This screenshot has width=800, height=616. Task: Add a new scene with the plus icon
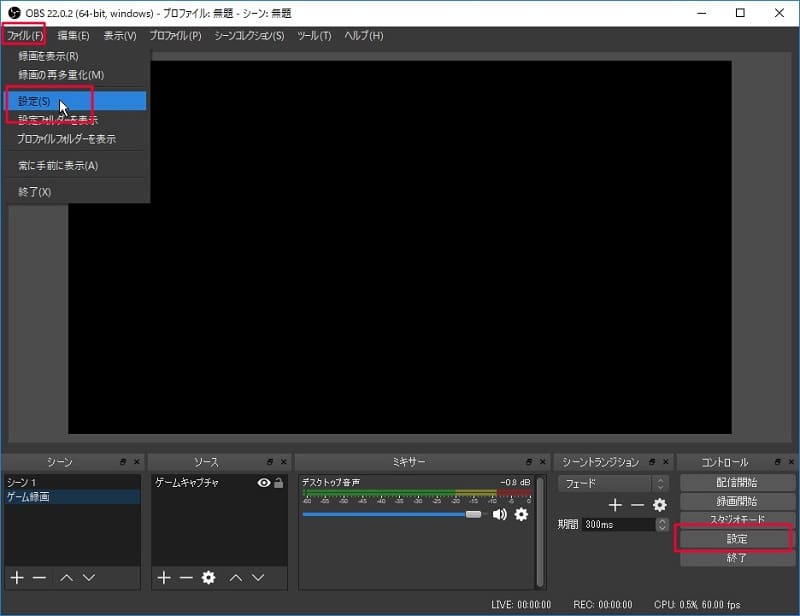coord(15,577)
